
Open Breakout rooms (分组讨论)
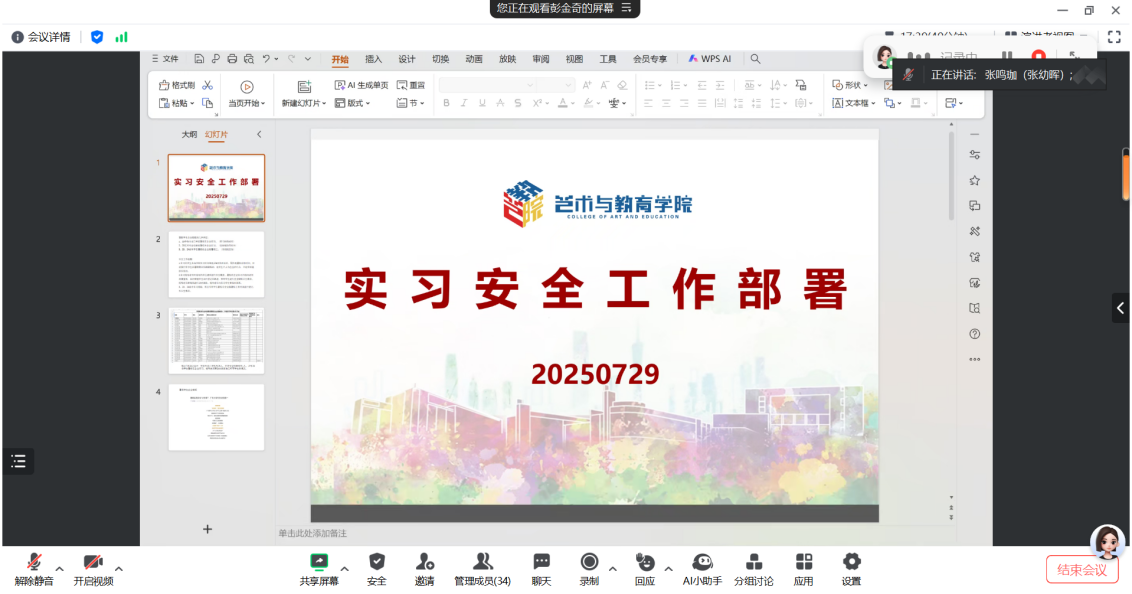coord(754,563)
